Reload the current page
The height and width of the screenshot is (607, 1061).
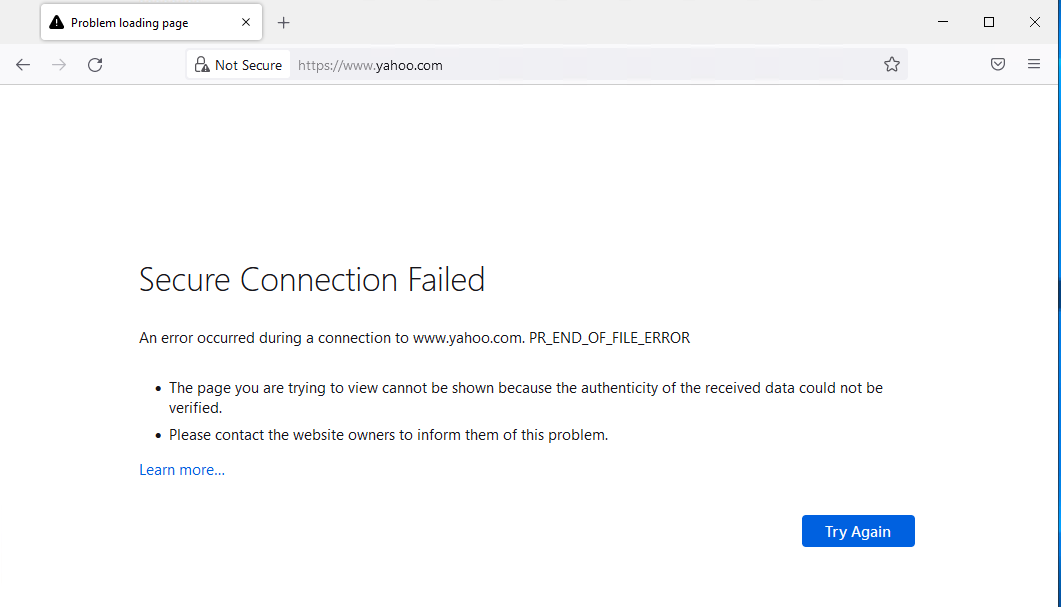pos(95,65)
